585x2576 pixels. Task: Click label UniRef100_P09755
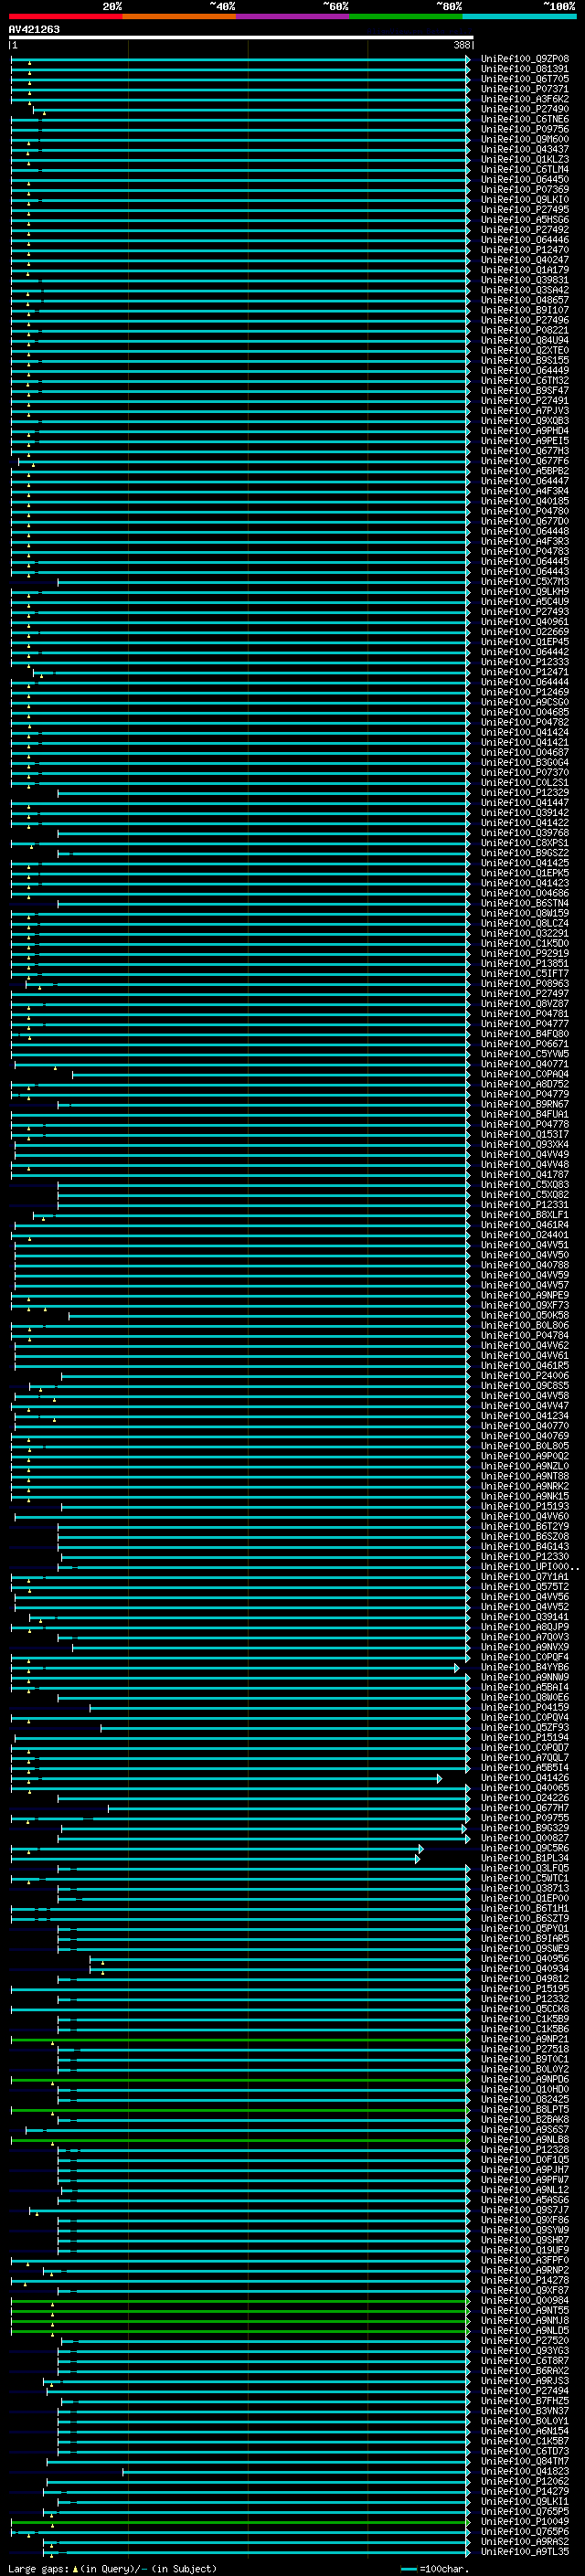[x=524, y=1818]
